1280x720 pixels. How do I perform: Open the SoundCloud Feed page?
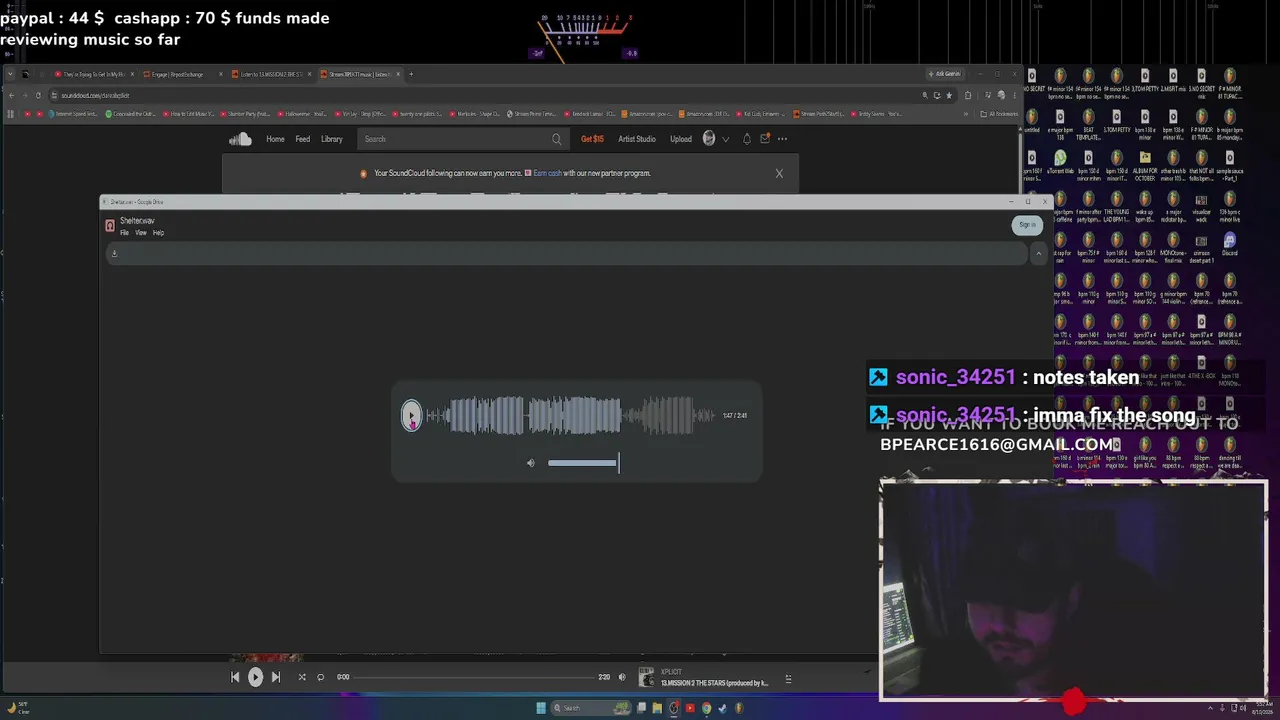click(x=302, y=139)
